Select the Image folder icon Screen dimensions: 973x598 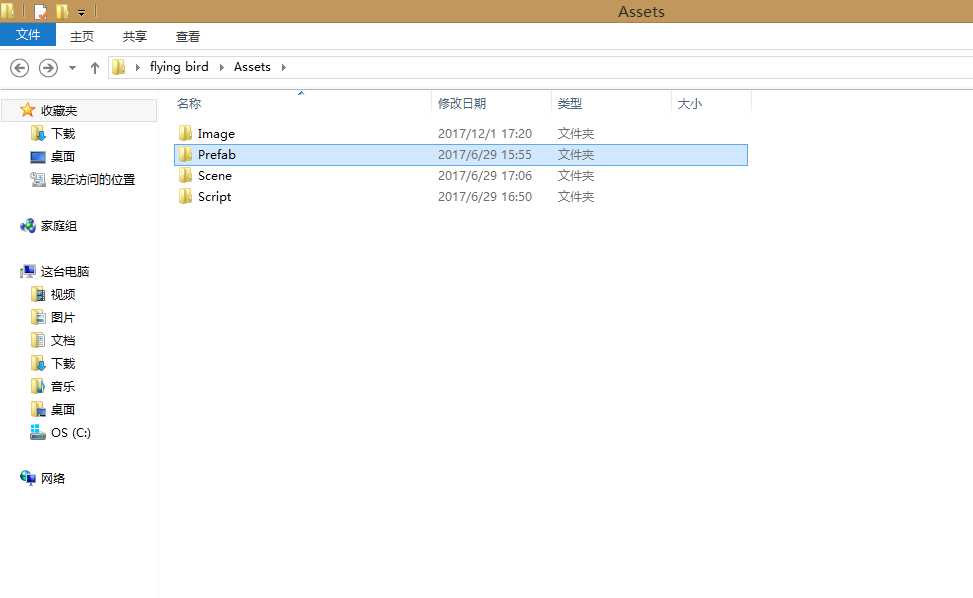(x=185, y=133)
